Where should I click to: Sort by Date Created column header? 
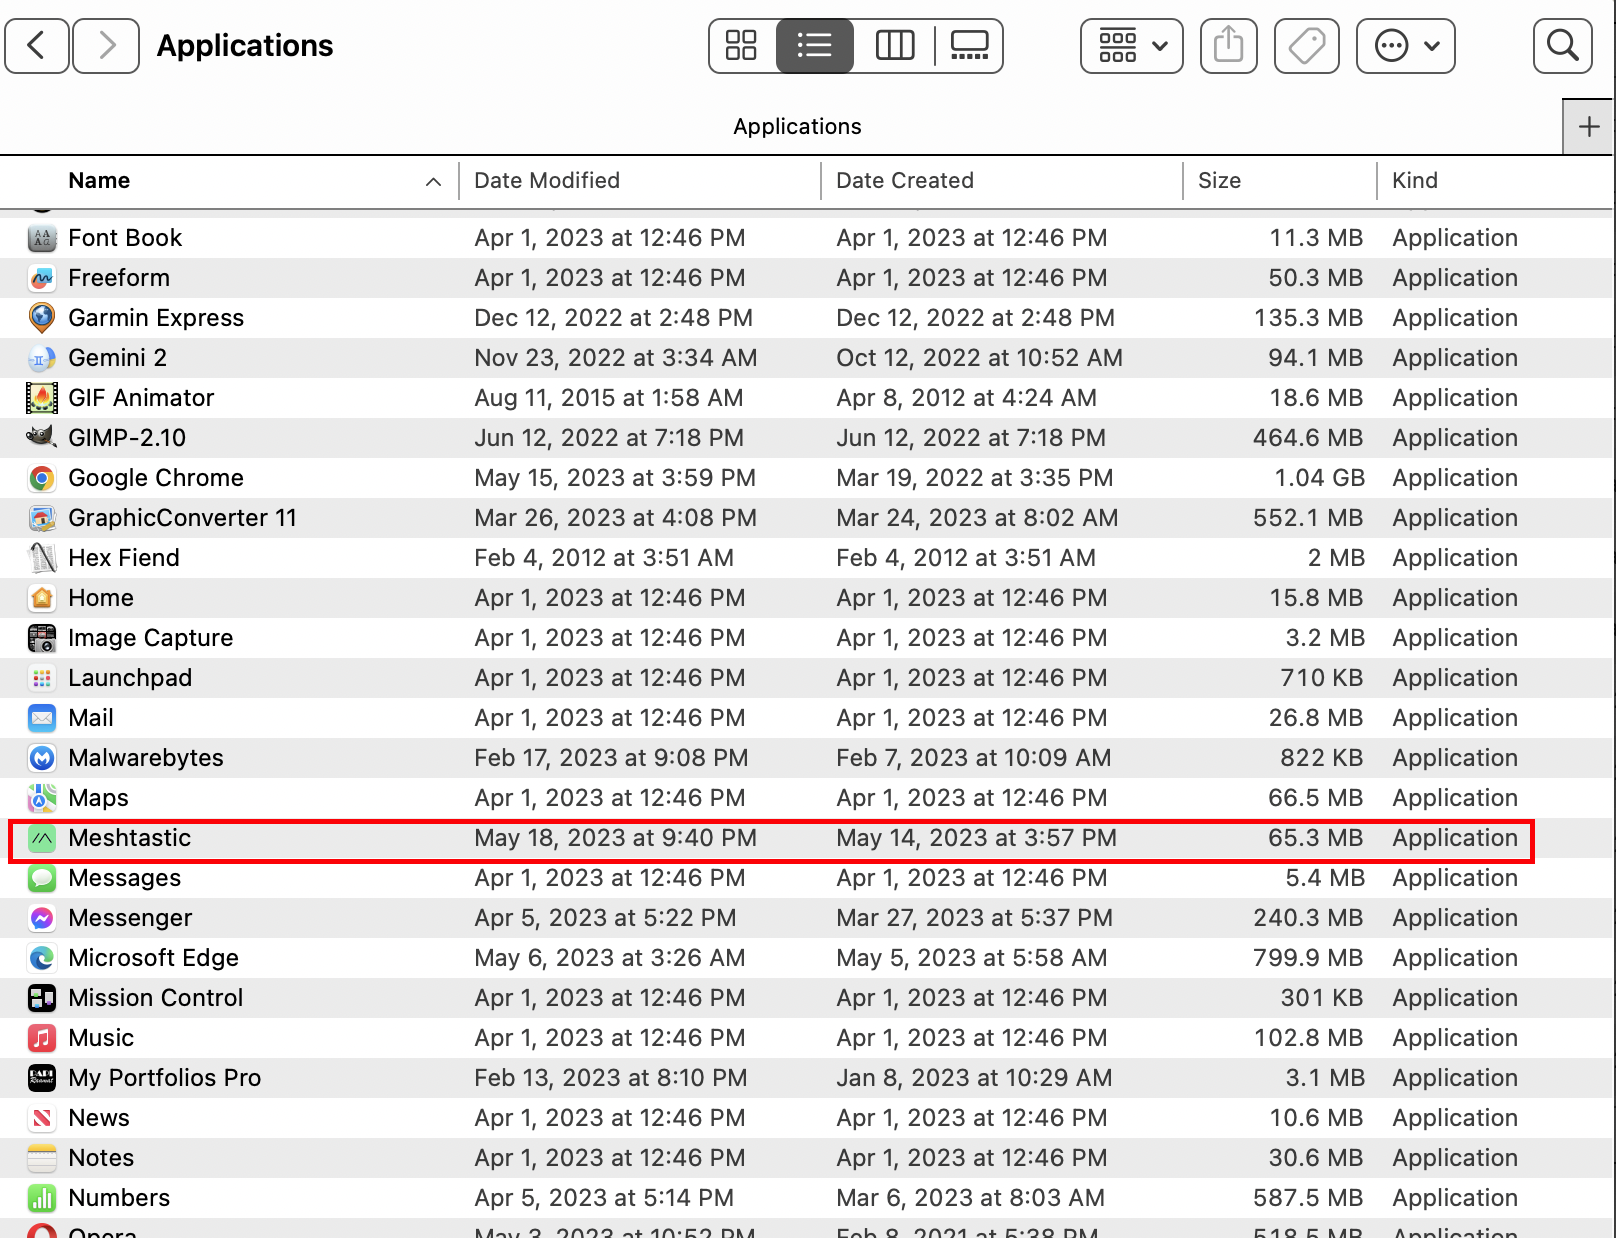click(x=905, y=181)
